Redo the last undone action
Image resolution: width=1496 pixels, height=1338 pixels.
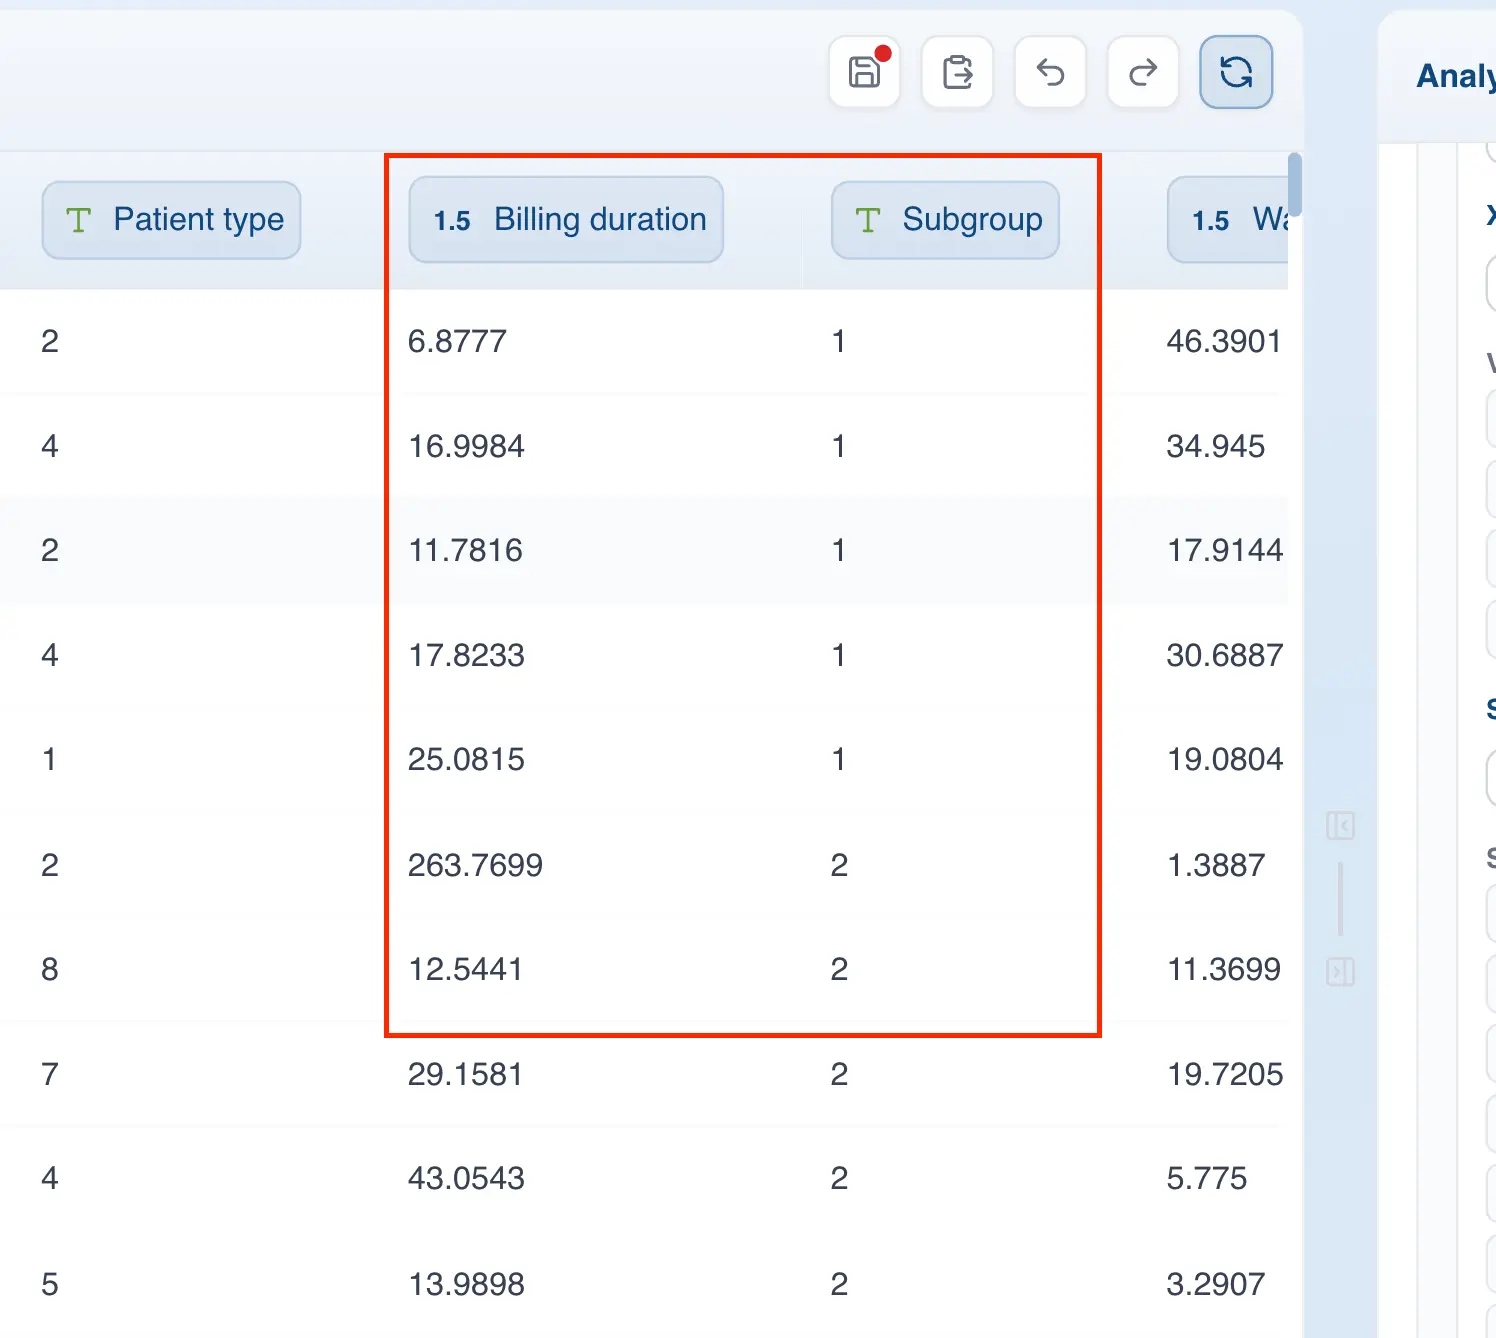tap(1143, 72)
